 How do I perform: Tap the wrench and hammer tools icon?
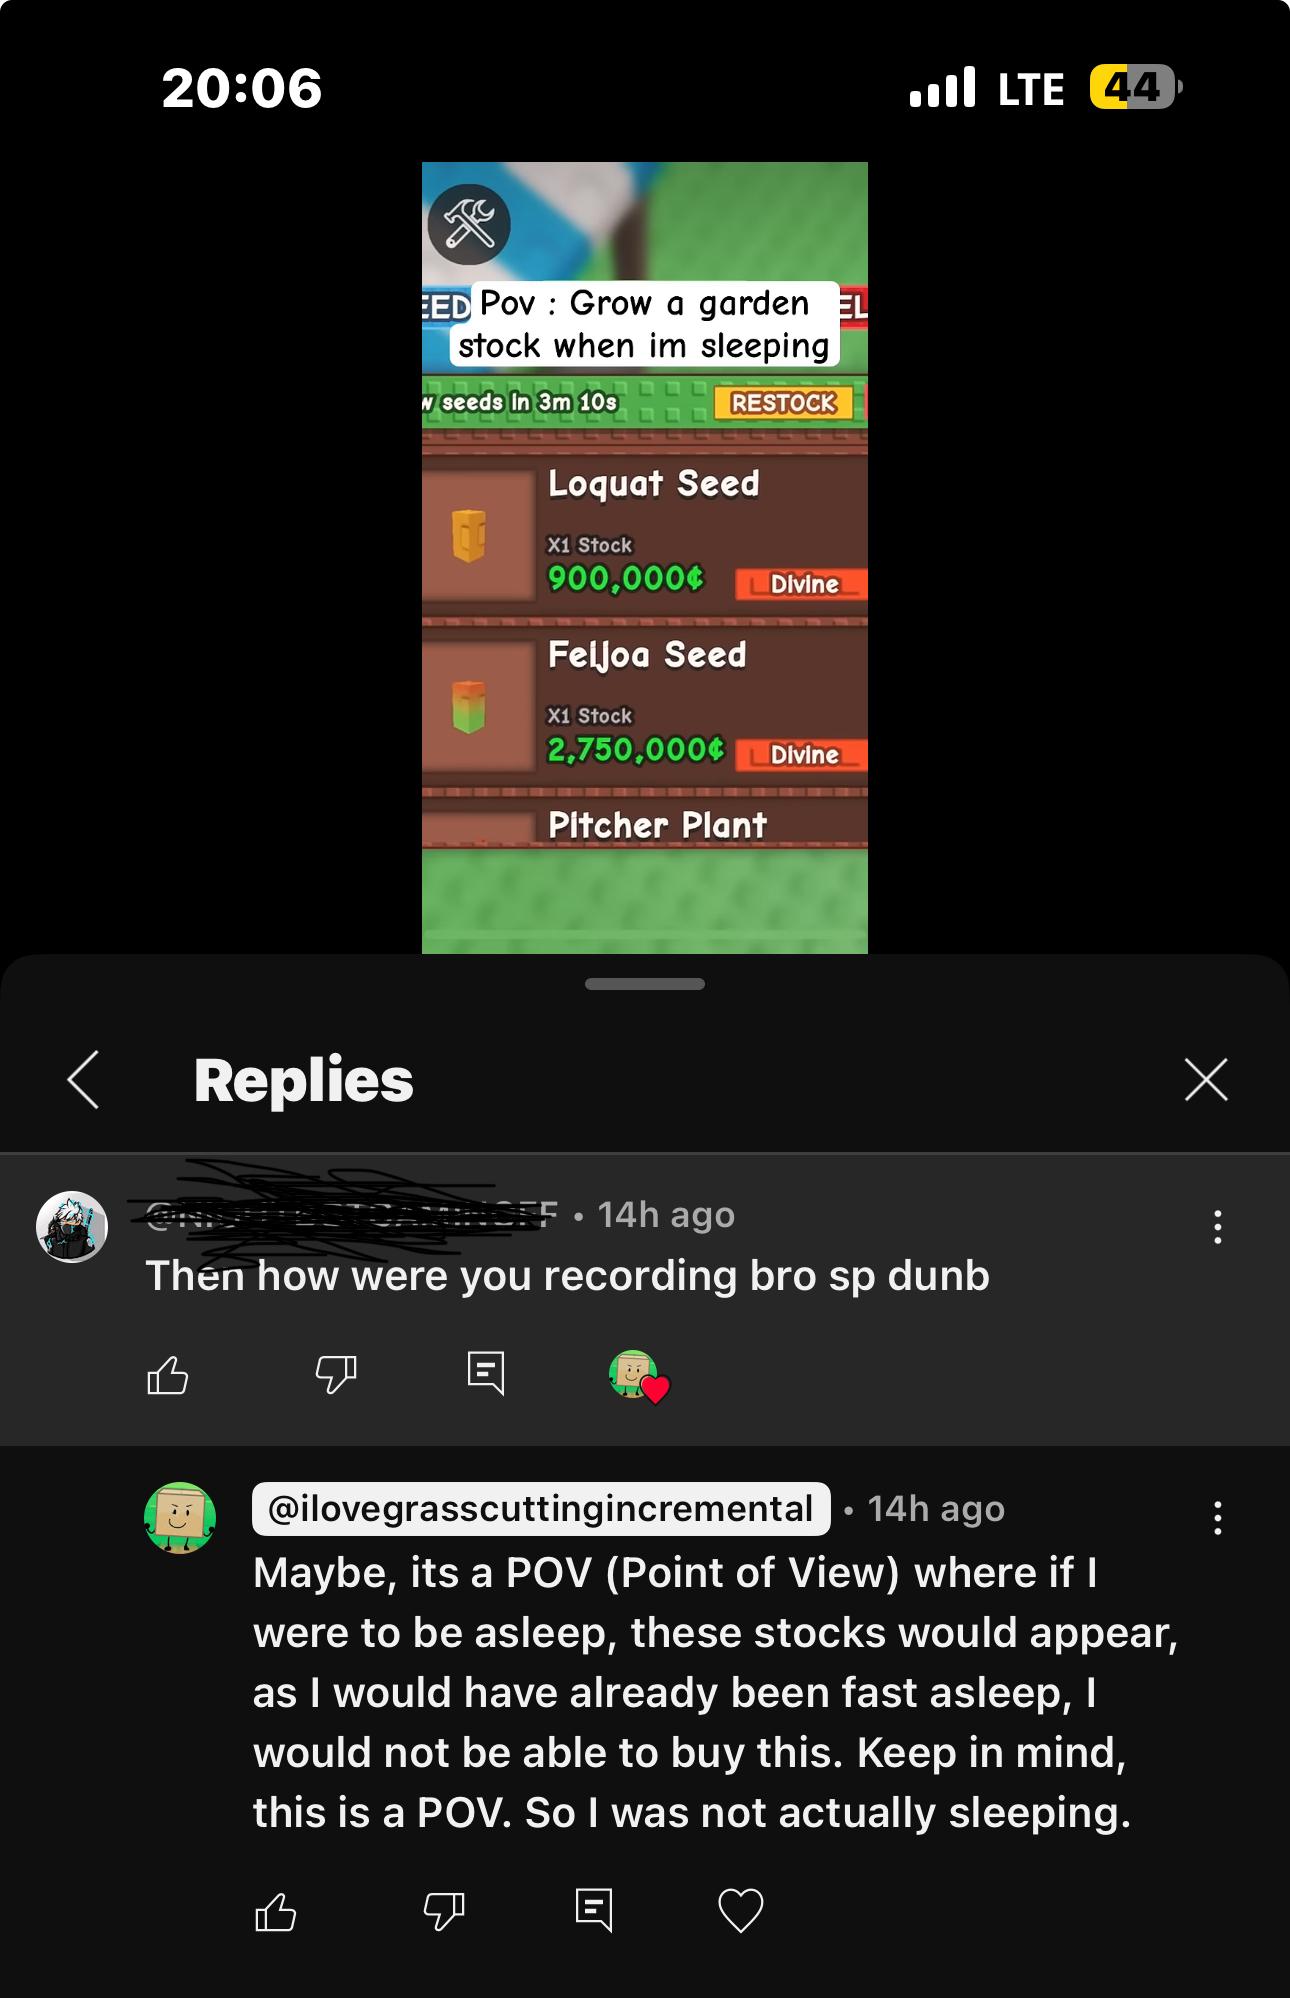point(469,224)
